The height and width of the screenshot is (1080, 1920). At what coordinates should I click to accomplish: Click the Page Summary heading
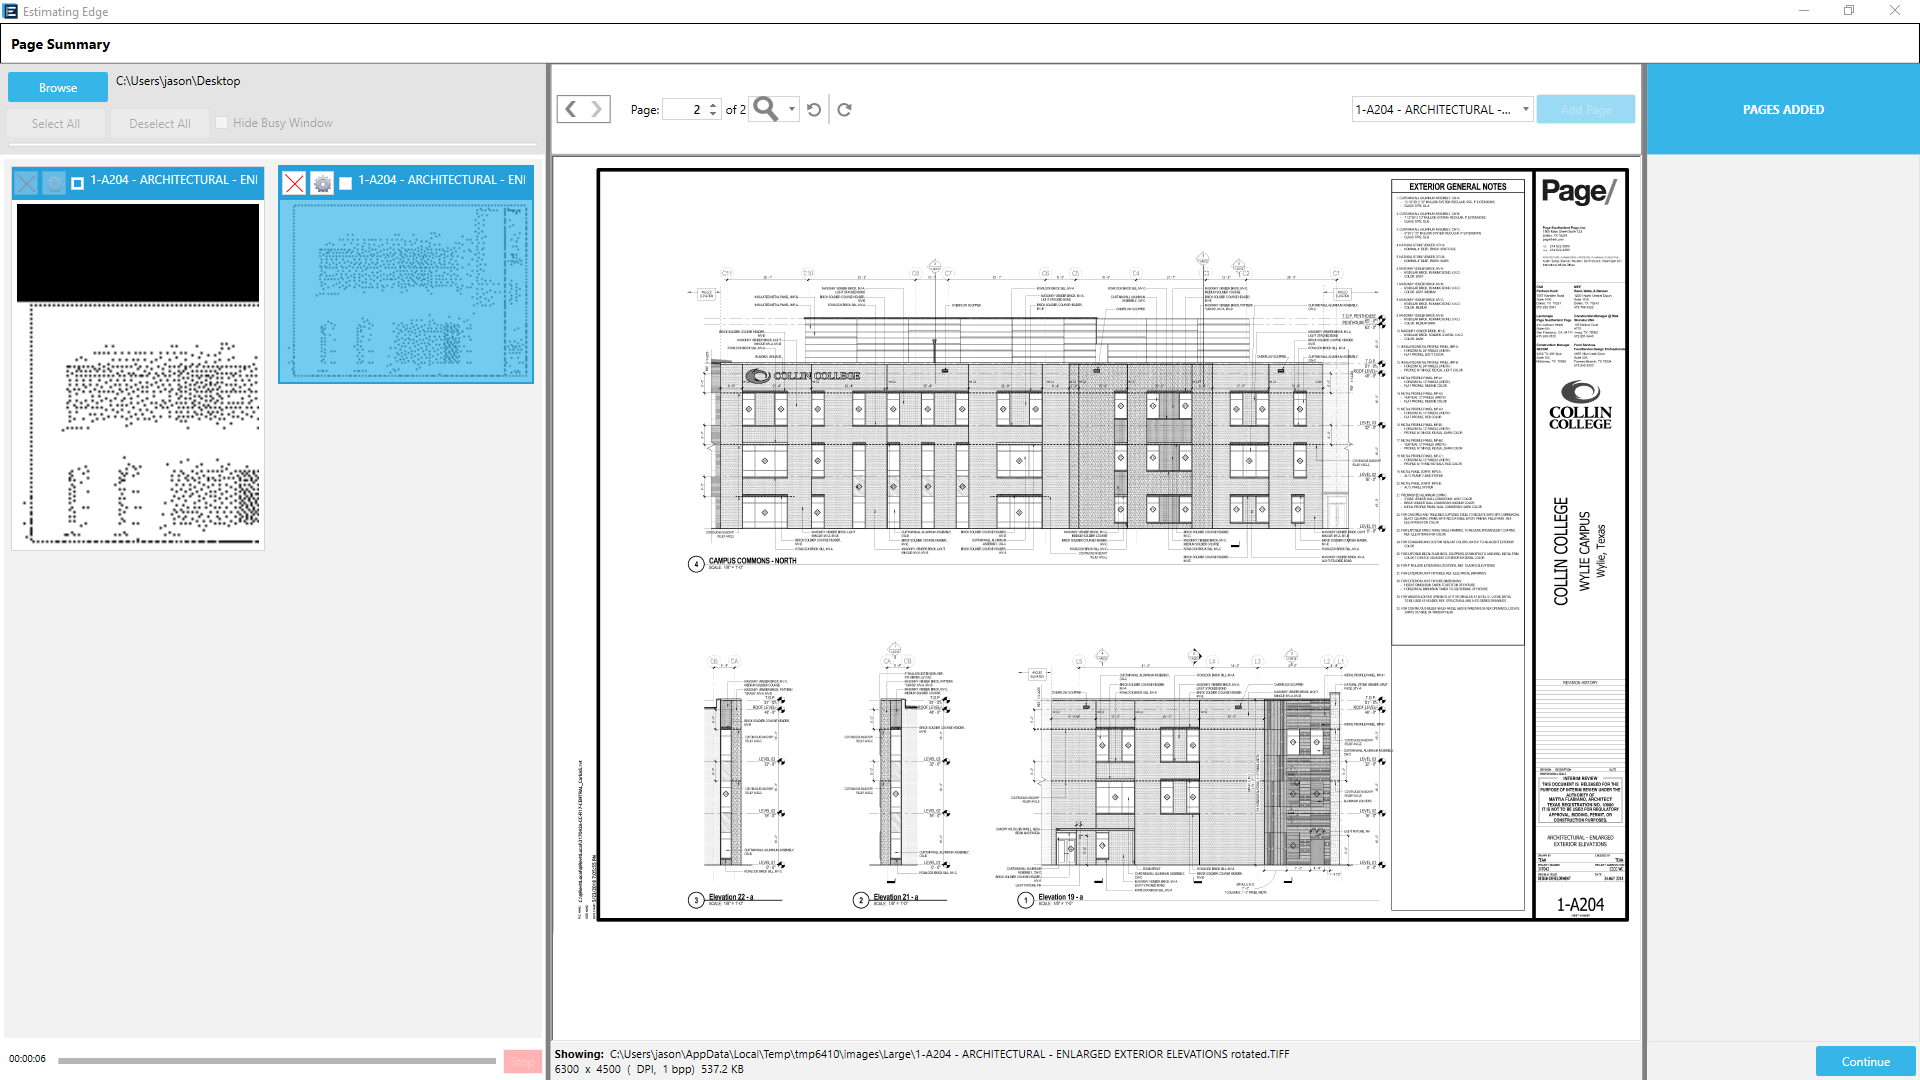click(x=61, y=44)
